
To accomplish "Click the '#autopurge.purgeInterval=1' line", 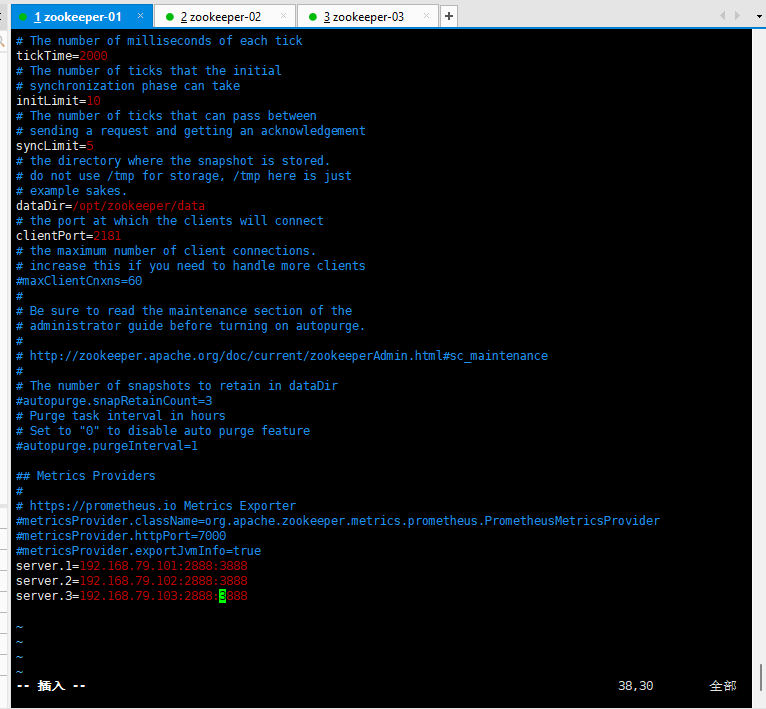I will click(107, 446).
